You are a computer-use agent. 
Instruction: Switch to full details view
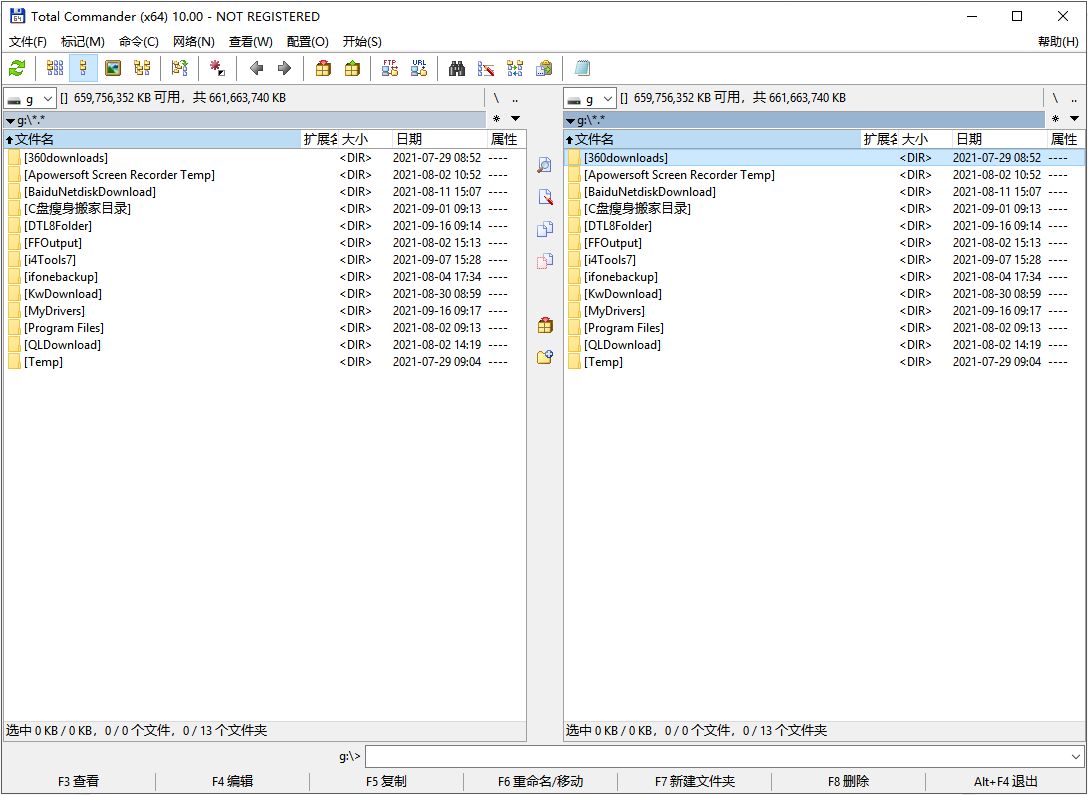[80, 68]
